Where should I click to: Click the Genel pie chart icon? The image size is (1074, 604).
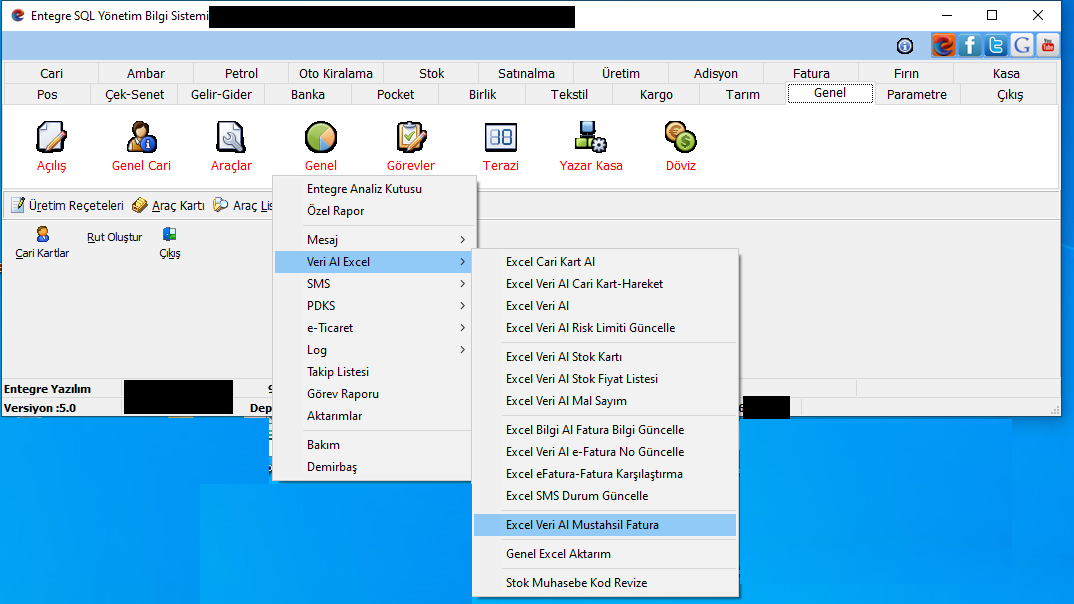[x=321, y=138]
